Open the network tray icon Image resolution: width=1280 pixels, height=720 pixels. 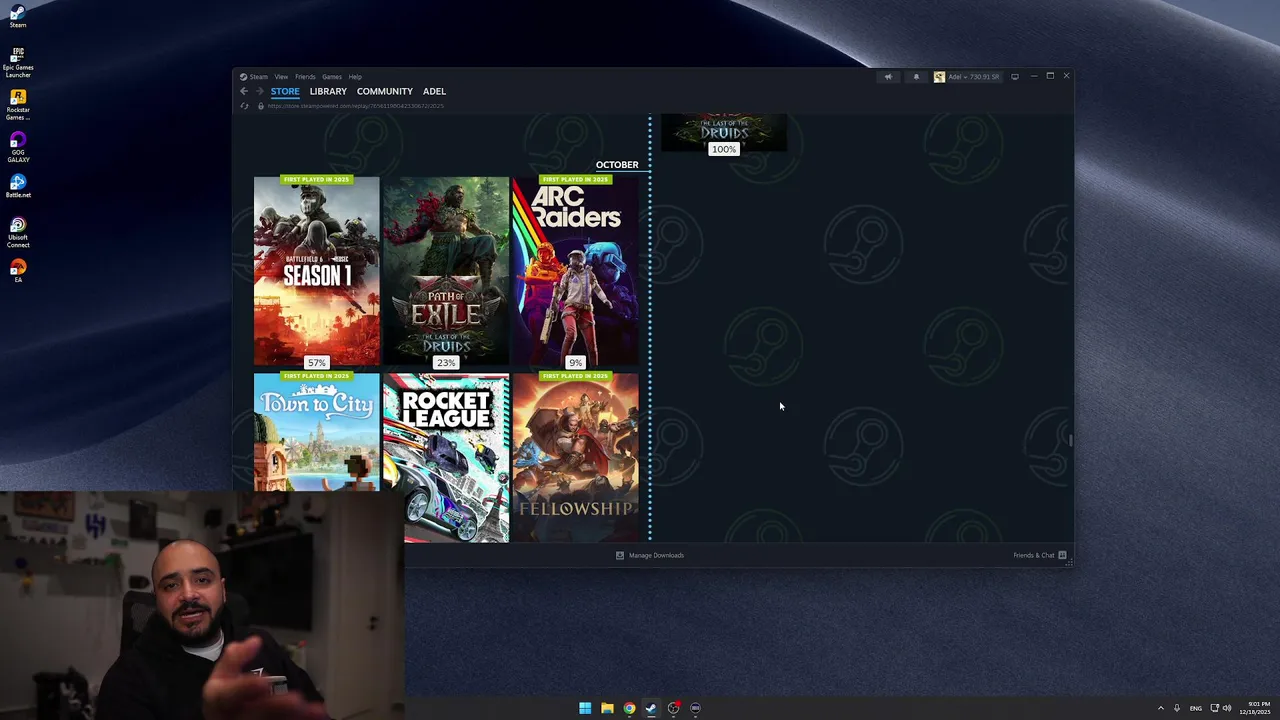pos(1215,708)
